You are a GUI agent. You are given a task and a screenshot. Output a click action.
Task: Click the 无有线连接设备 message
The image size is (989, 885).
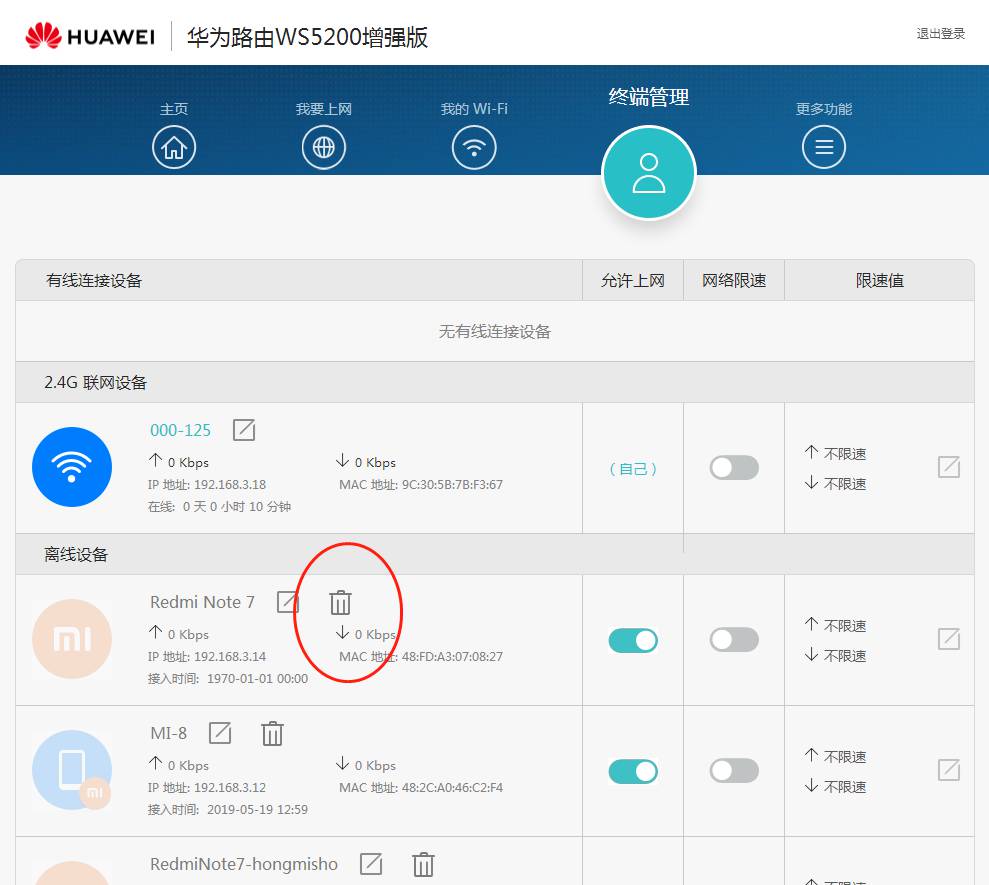click(x=495, y=332)
